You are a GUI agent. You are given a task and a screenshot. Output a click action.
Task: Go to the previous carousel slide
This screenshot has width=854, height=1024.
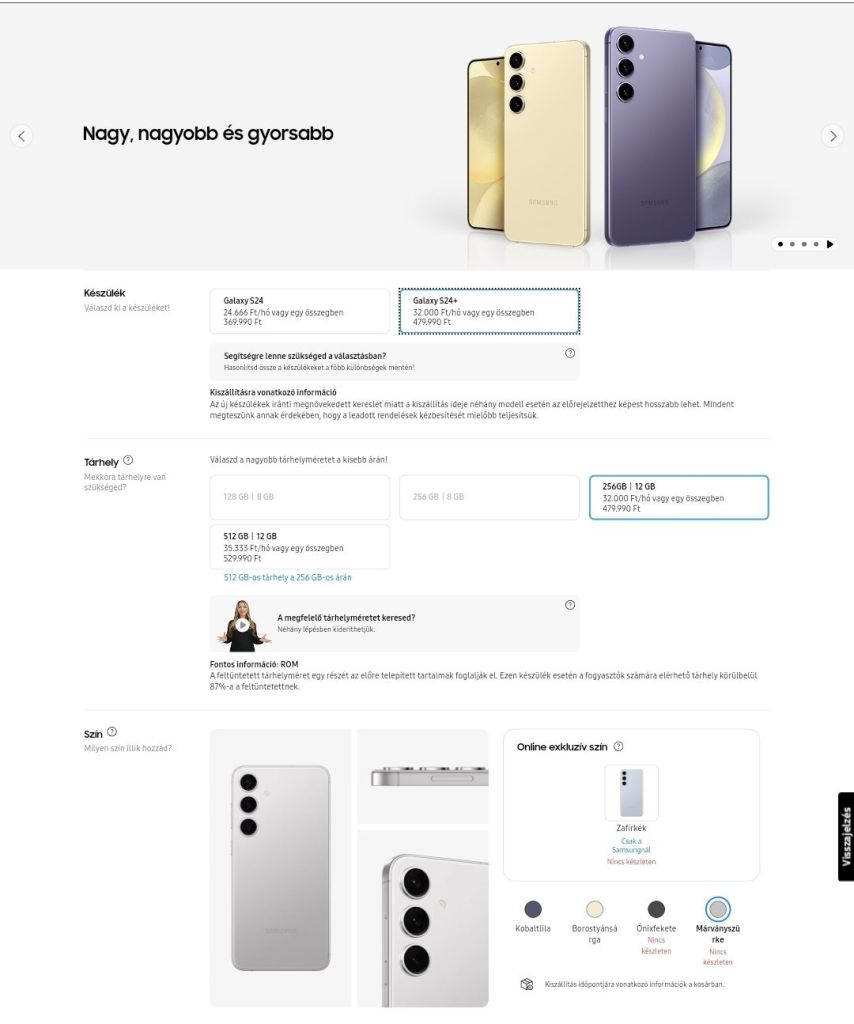click(22, 136)
